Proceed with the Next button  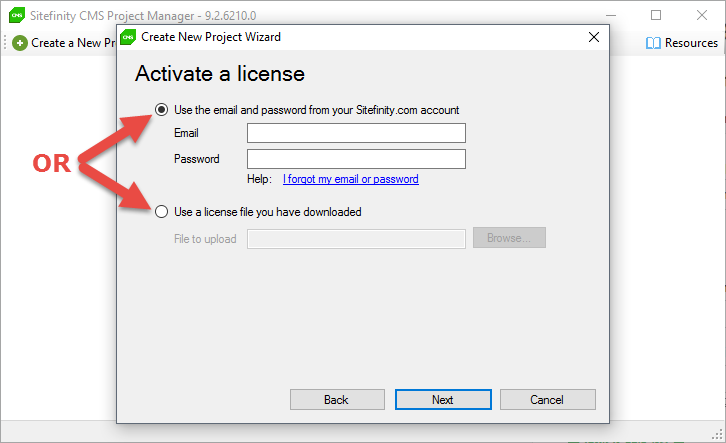[443, 399]
